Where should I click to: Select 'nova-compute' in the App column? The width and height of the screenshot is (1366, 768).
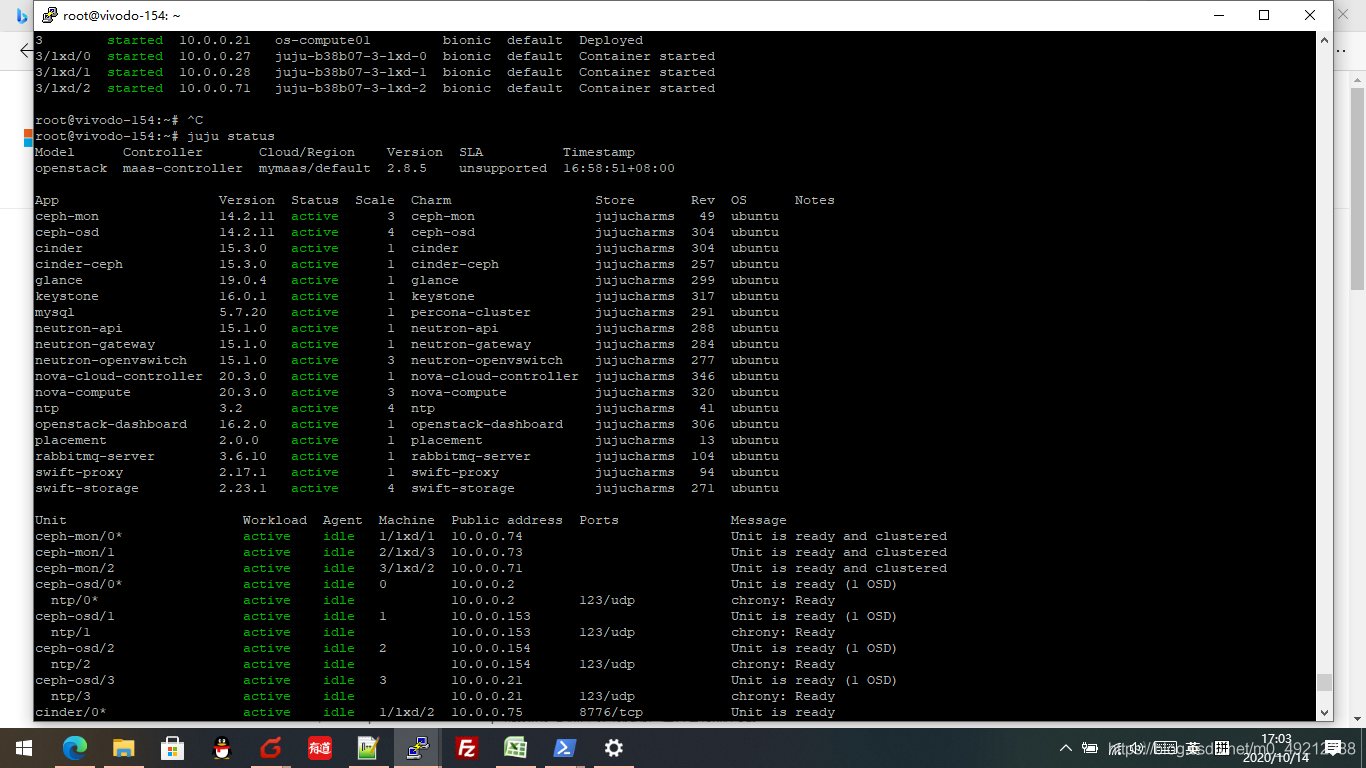click(x=83, y=392)
